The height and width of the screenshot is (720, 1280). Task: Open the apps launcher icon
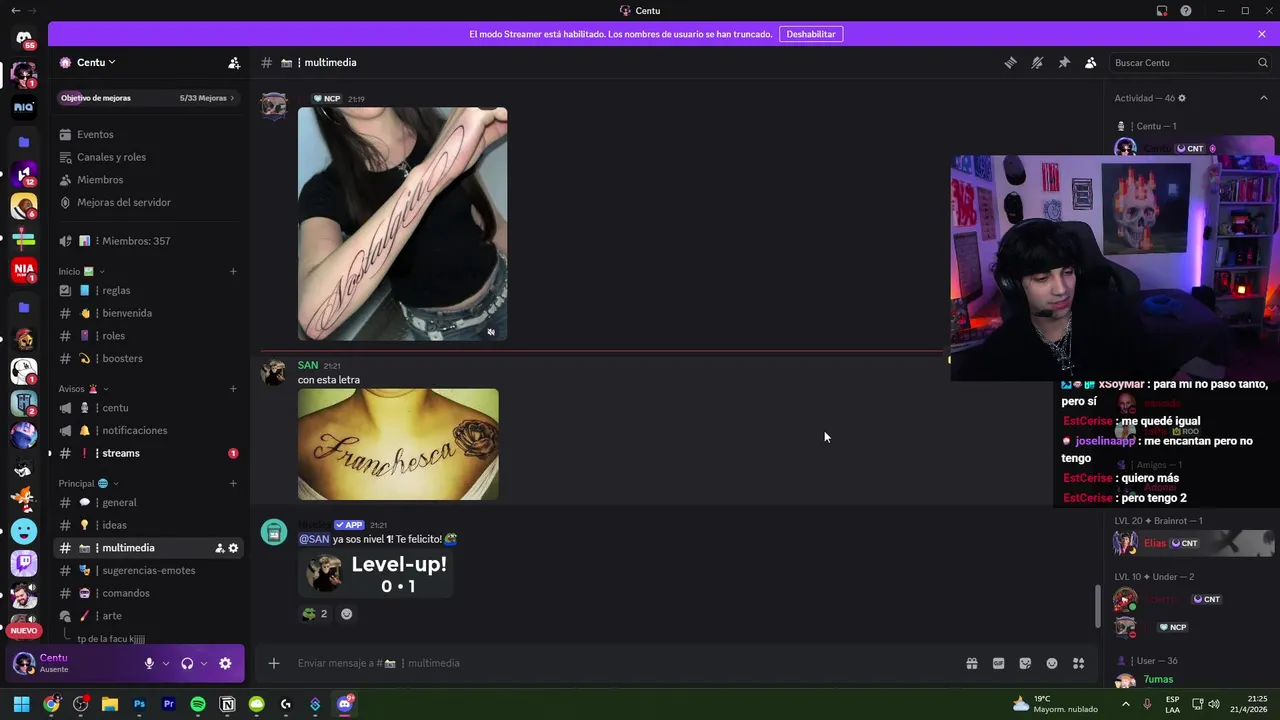tap(1078, 663)
